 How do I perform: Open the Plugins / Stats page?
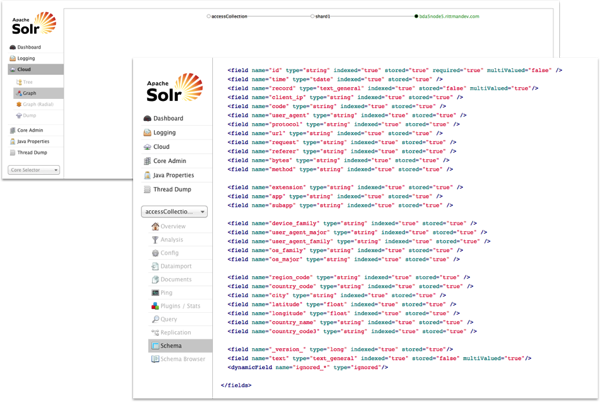[x=180, y=306]
